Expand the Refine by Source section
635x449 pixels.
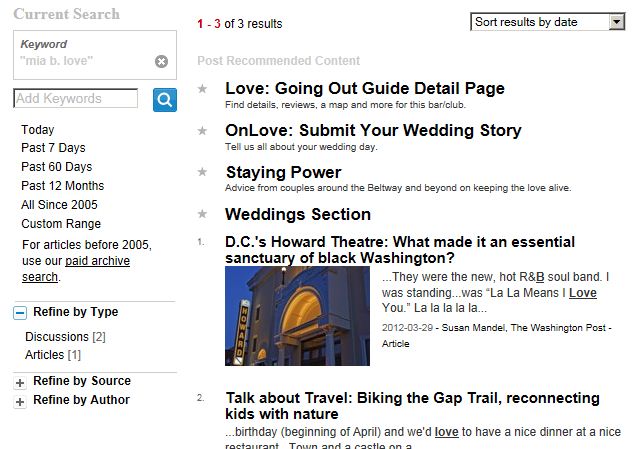(20, 383)
